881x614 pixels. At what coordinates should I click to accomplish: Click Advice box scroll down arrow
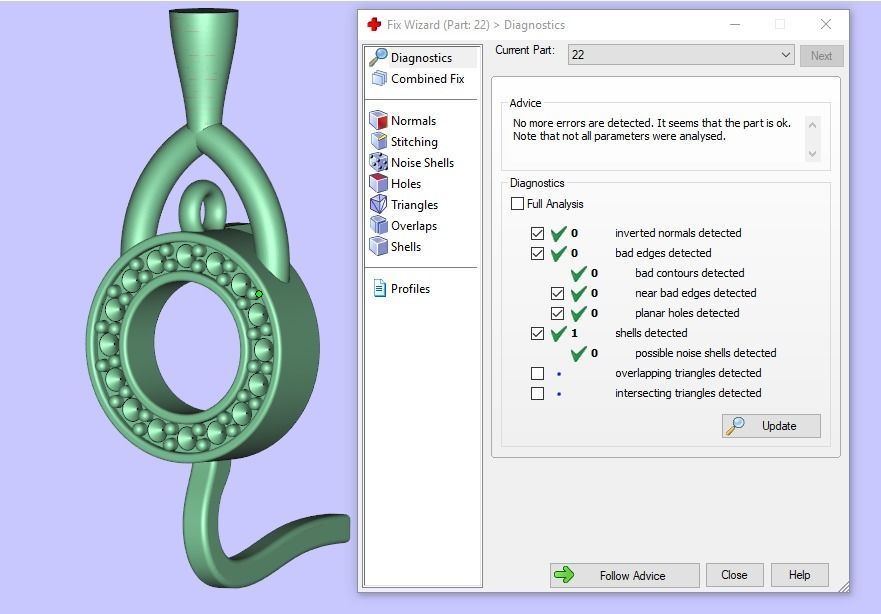click(x=812, y=153)
